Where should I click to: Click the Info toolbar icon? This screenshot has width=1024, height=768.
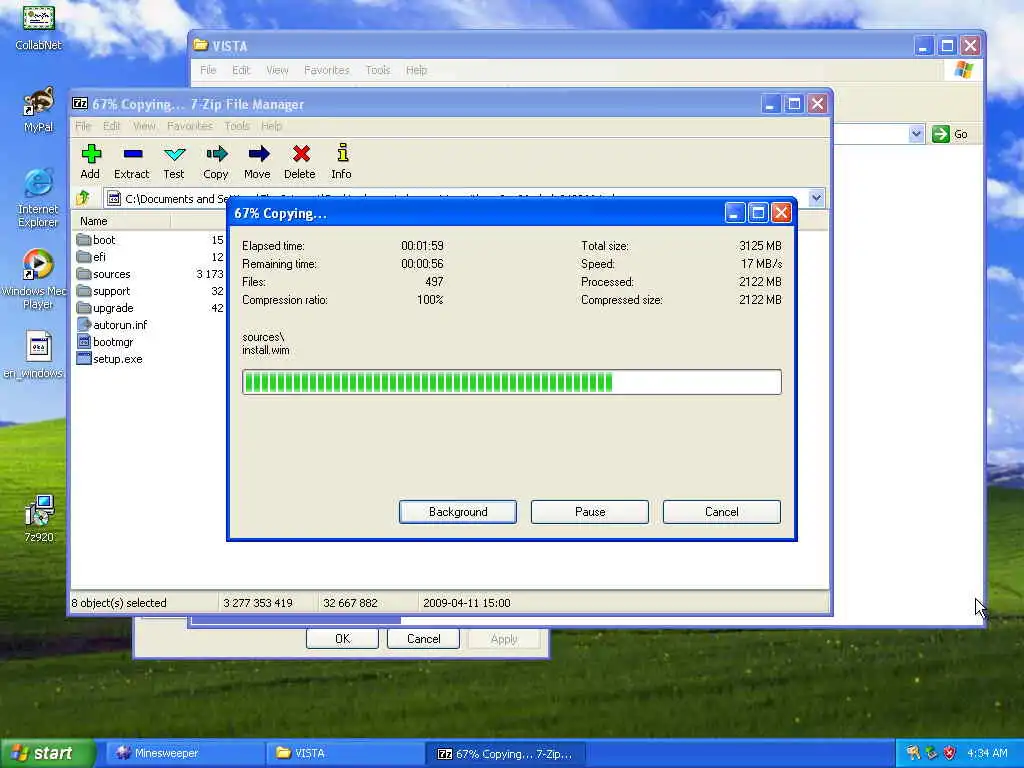pos(342,154)
